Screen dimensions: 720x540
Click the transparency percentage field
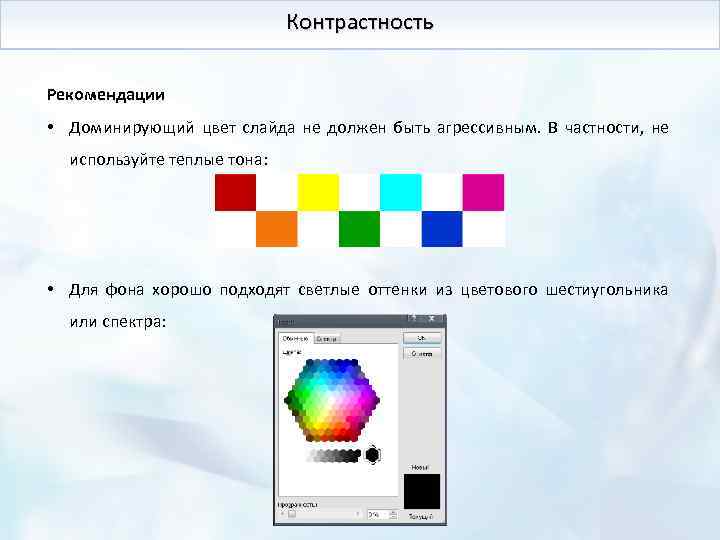point(377,515)
